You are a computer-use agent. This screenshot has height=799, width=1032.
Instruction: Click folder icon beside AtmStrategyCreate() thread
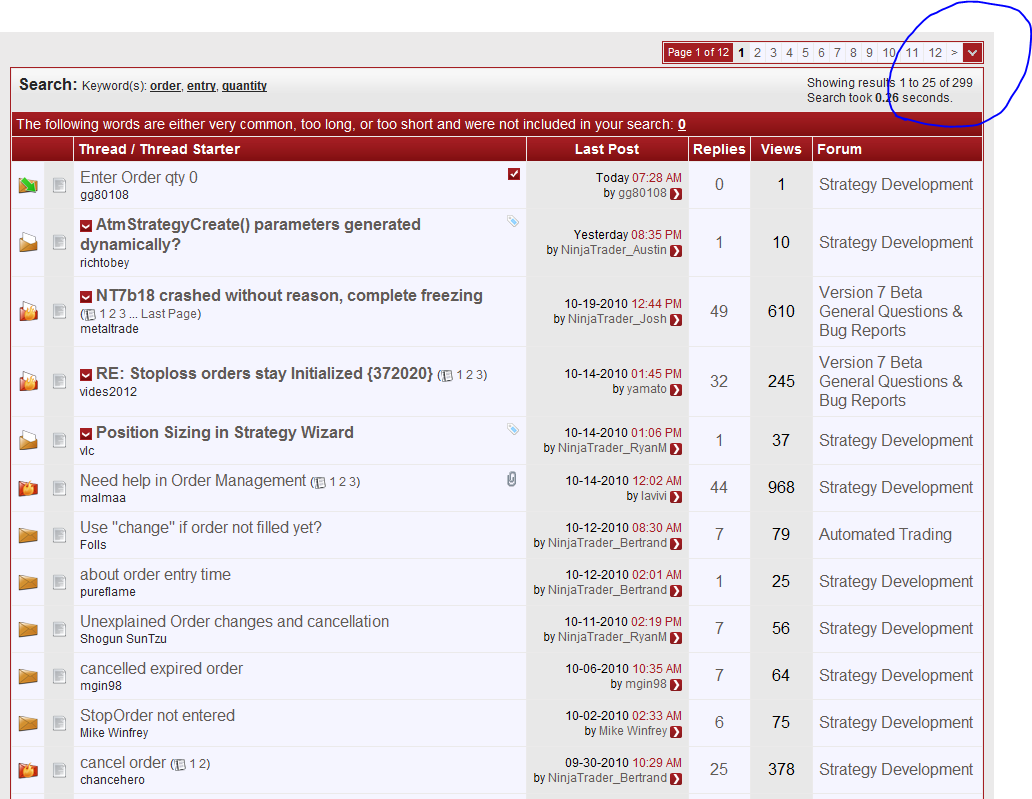28,242
